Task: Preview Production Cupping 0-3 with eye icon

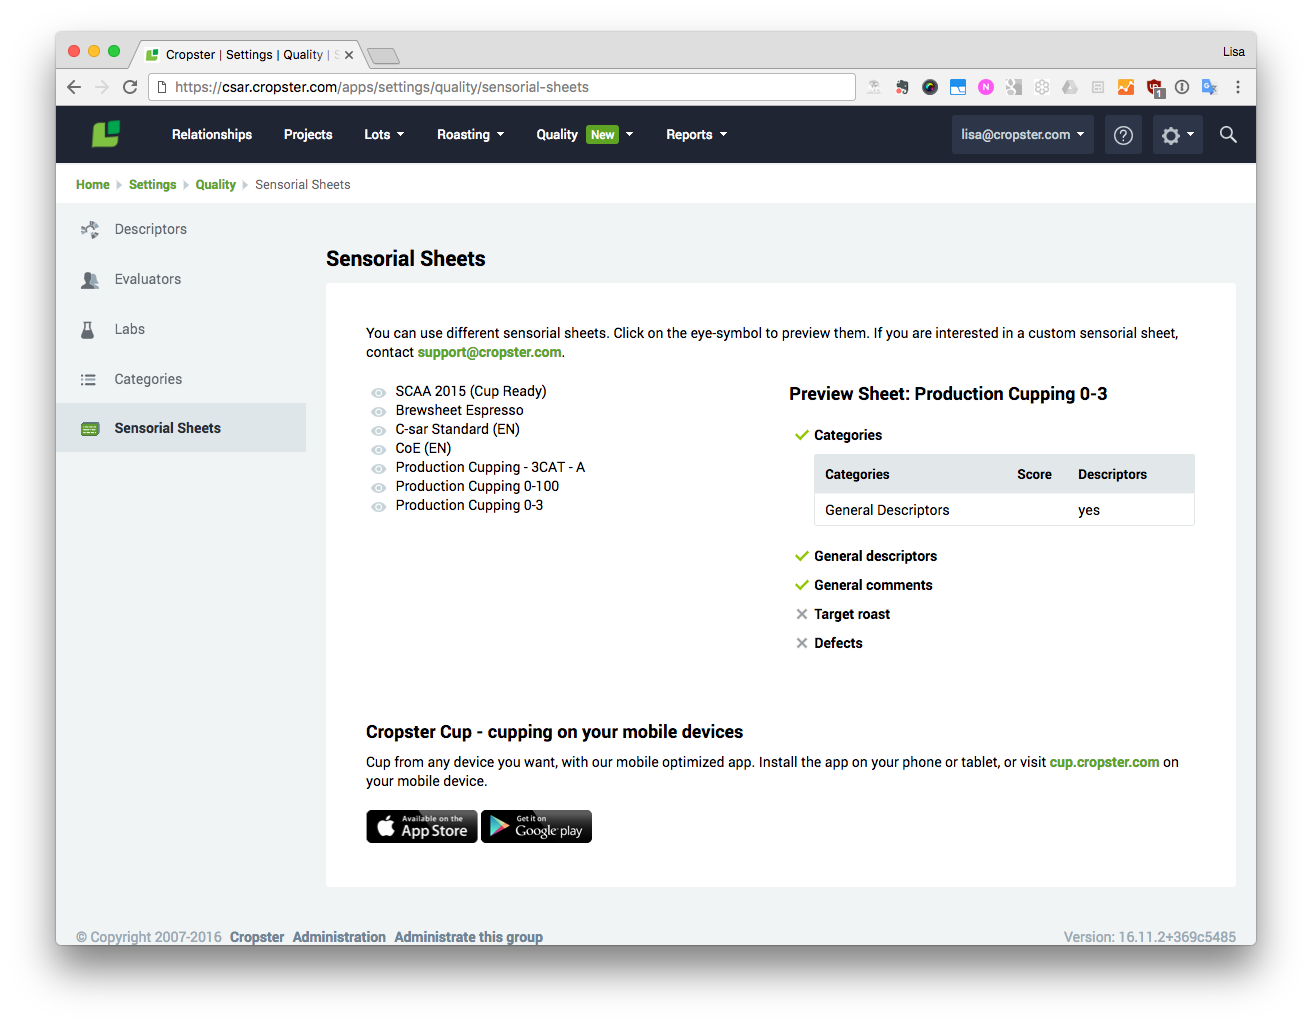Action: pyautogui.click(x=378, y=507)
